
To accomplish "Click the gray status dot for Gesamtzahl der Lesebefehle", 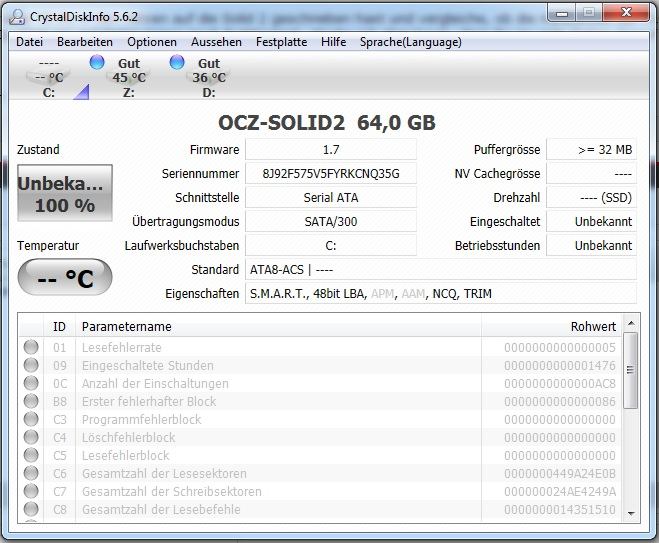I will pos(31,509).
